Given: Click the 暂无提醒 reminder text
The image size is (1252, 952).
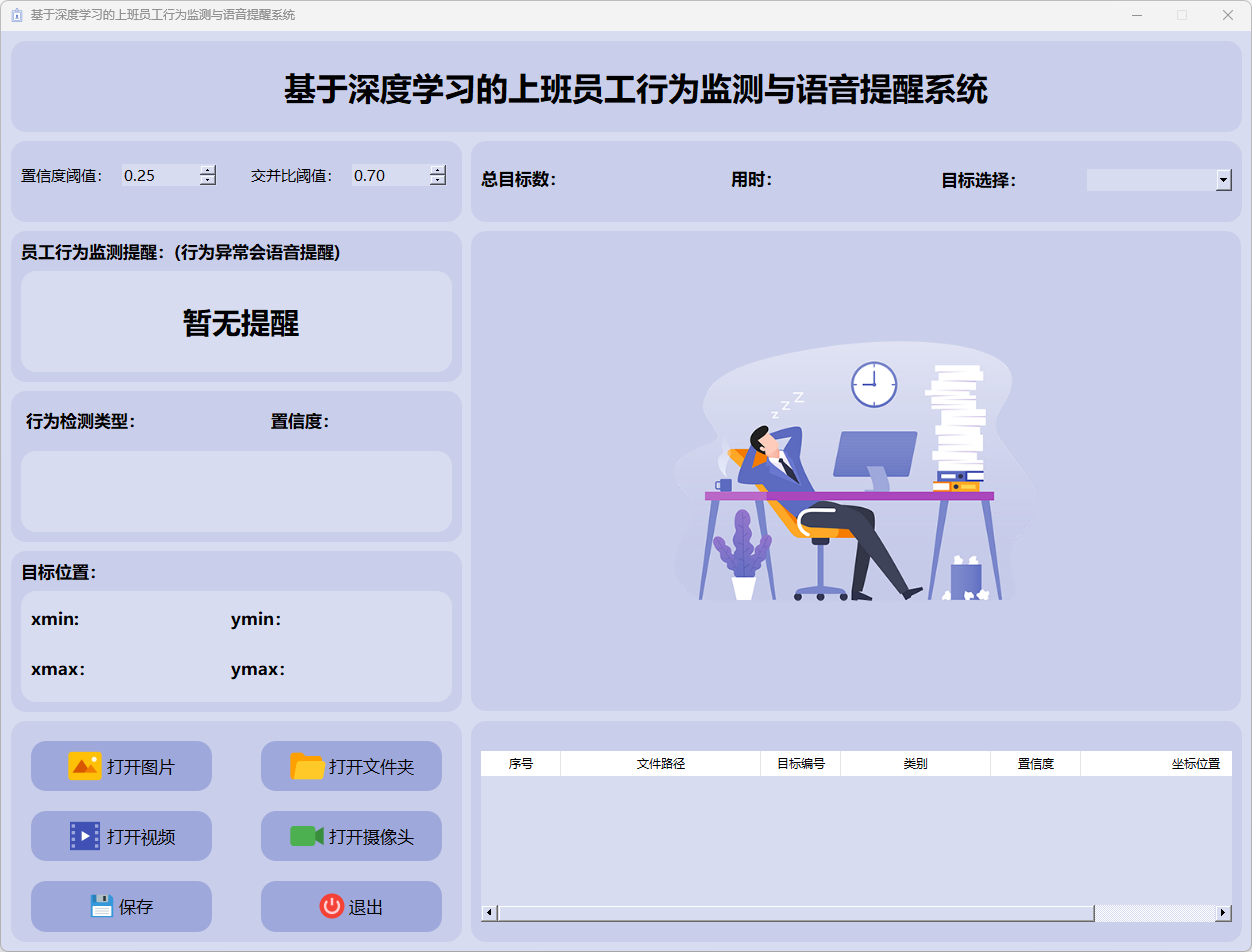Looking at the screenshot, I should [241, 322].
